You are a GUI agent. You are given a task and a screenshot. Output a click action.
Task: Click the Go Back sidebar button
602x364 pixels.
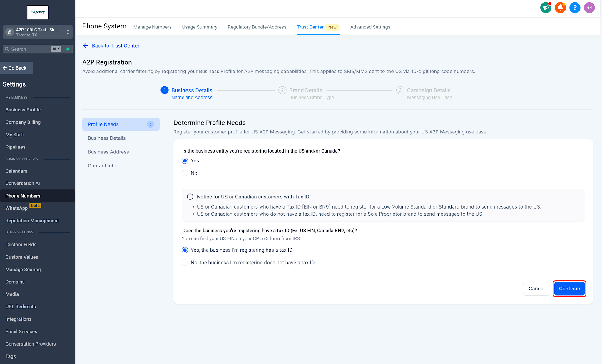click(17, 68)
